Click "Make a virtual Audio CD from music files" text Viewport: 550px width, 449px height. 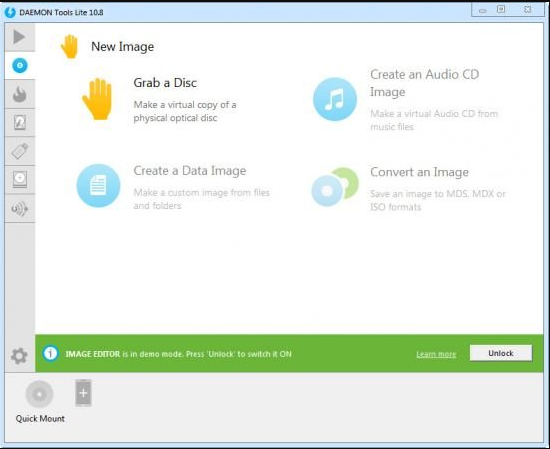[434, 120]
